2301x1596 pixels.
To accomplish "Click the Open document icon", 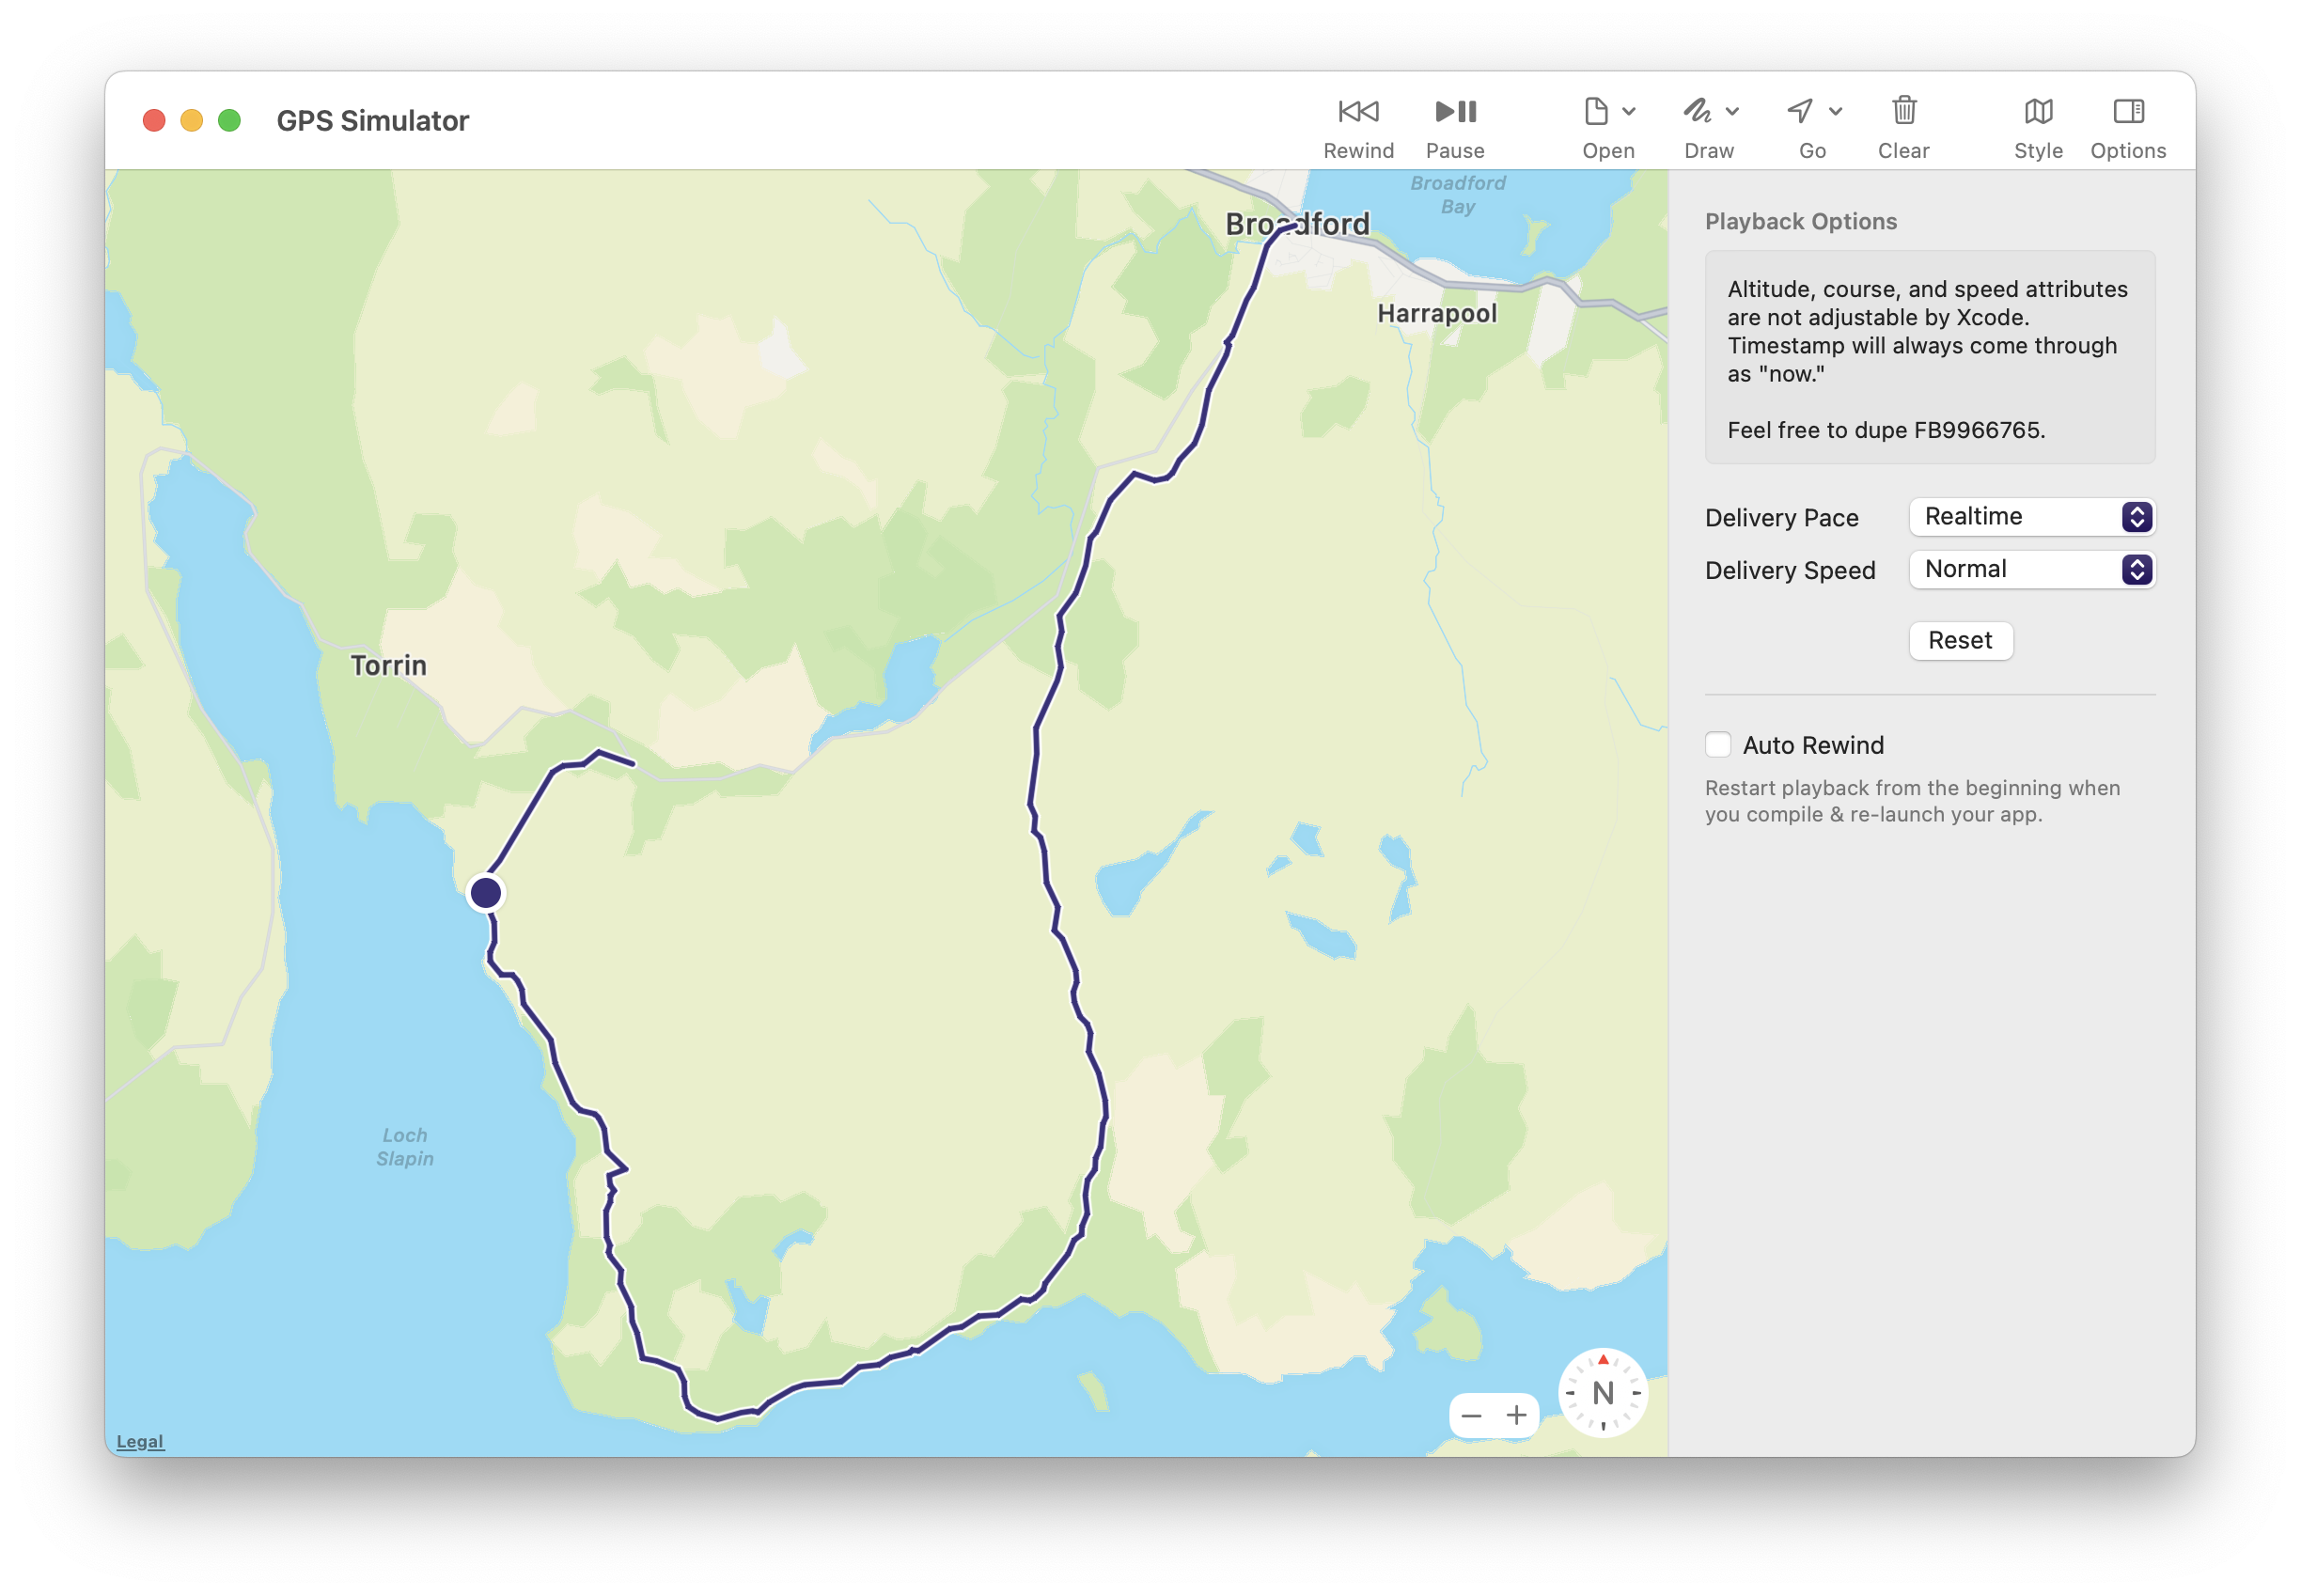I will point(1596,111).
